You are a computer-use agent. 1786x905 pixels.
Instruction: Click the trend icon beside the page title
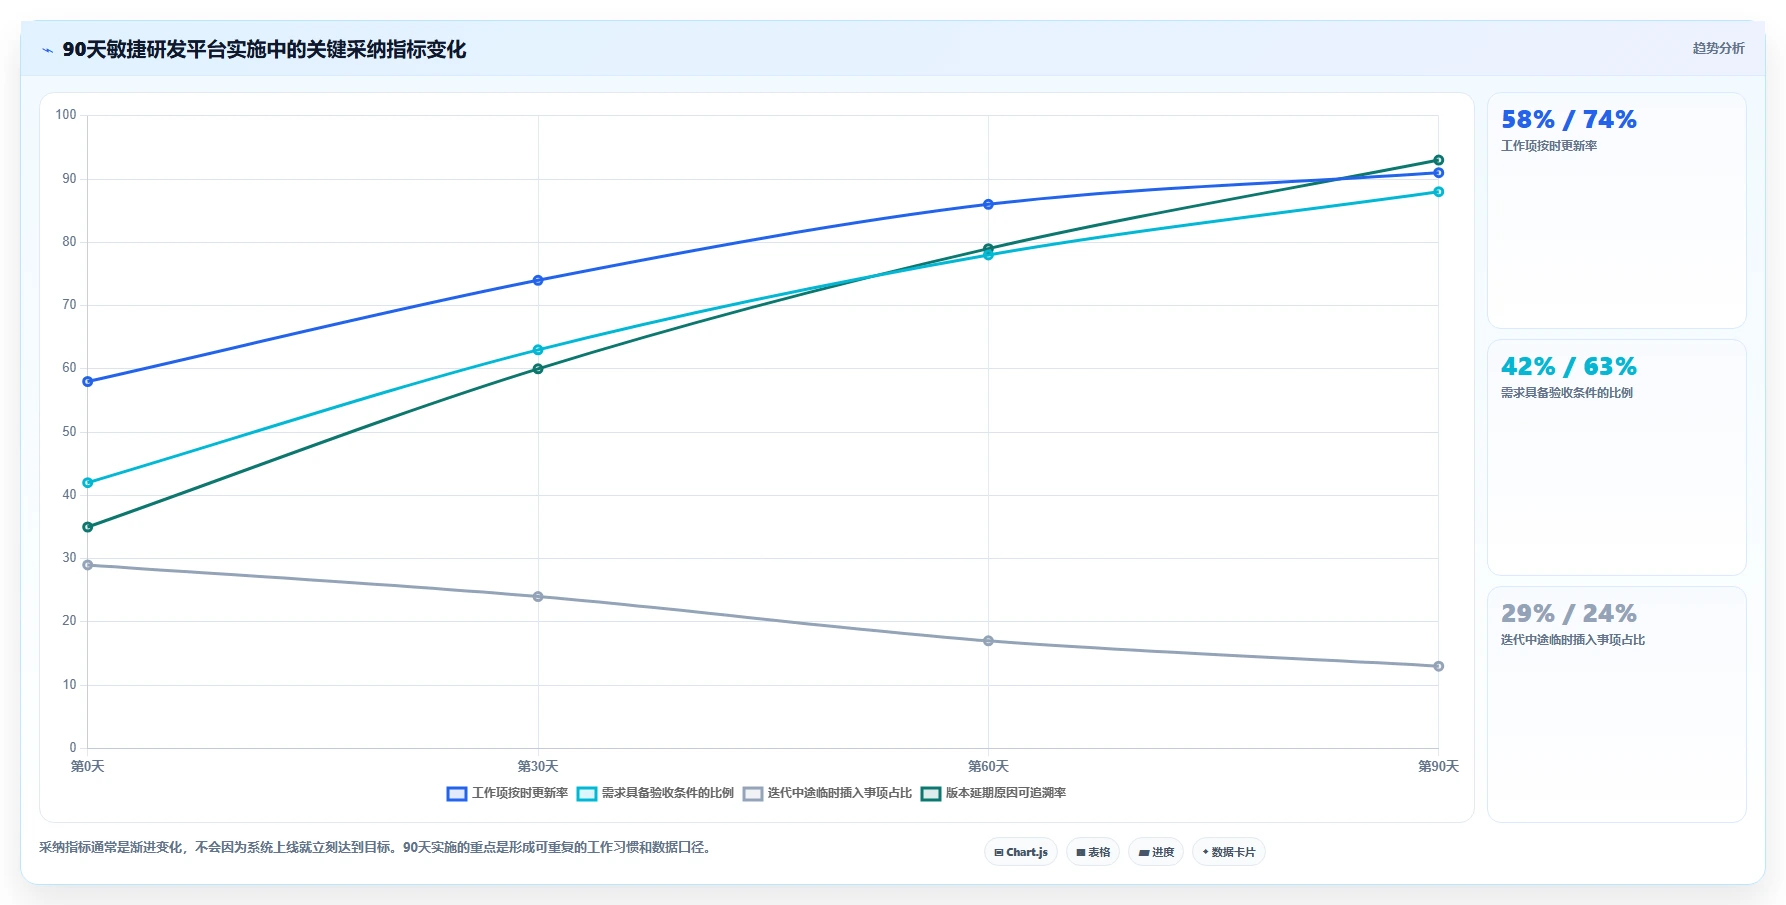[x=47, y=50]
